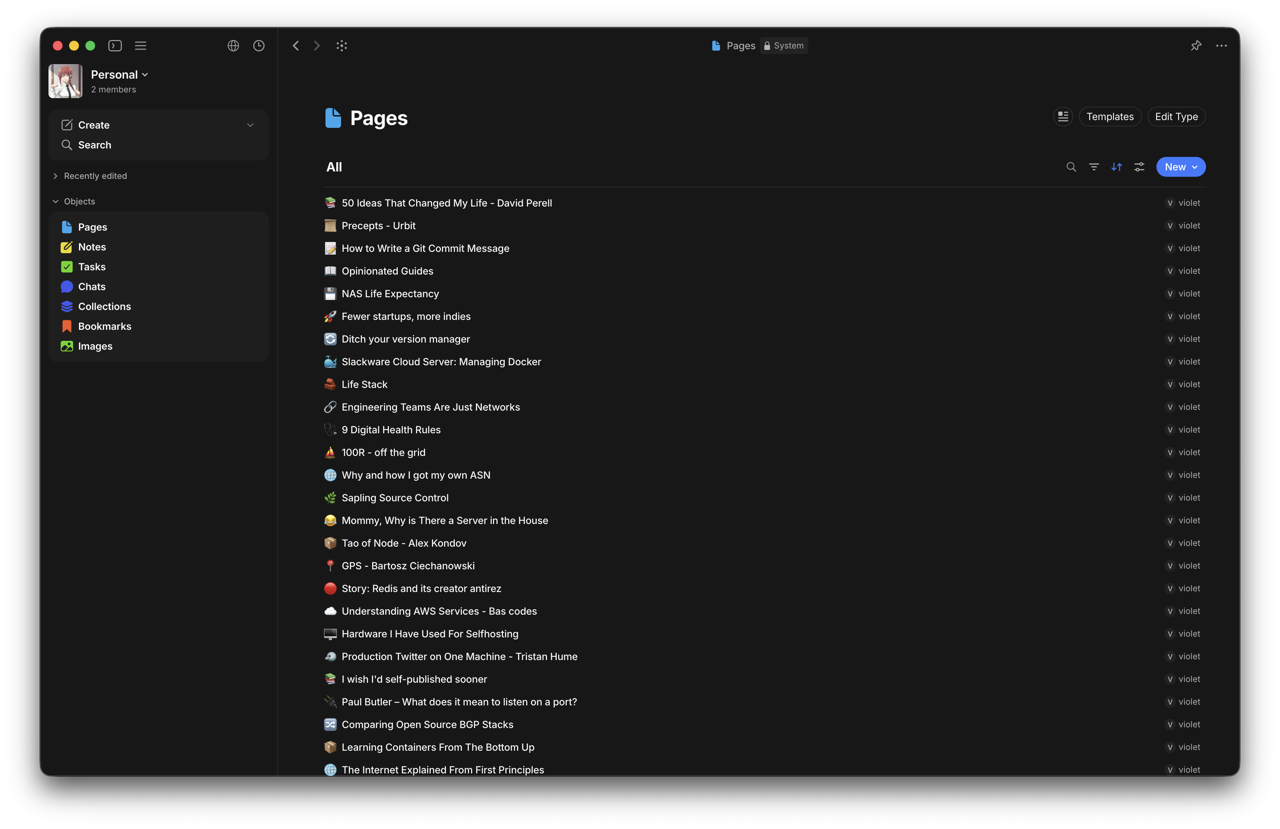The image size is (1280, 829).
Task: Collapse the Objects section
Action: pos(56,202)
